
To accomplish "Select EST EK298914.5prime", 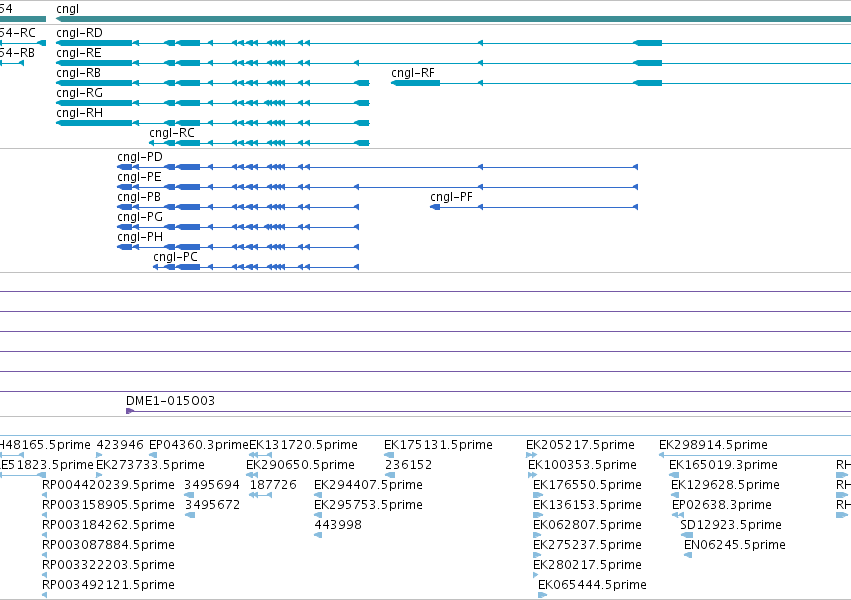I will click(713, 445).
